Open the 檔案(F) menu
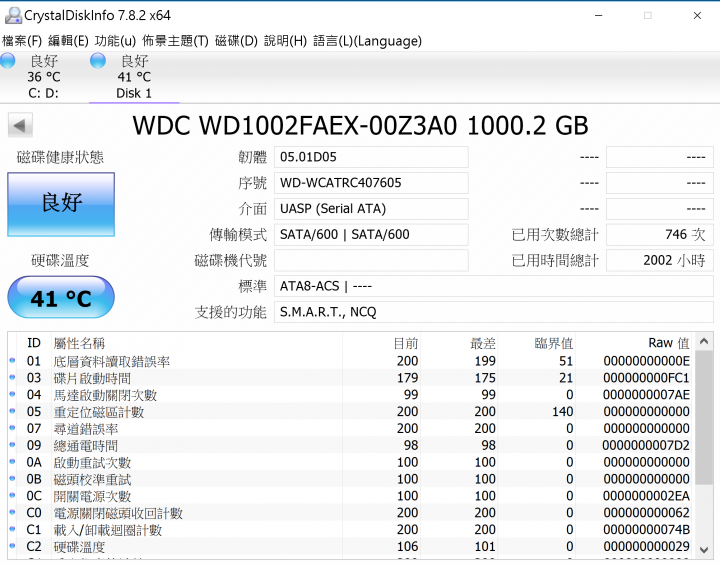This screenshot has height=565, width=720. click(x=22, y=41)
